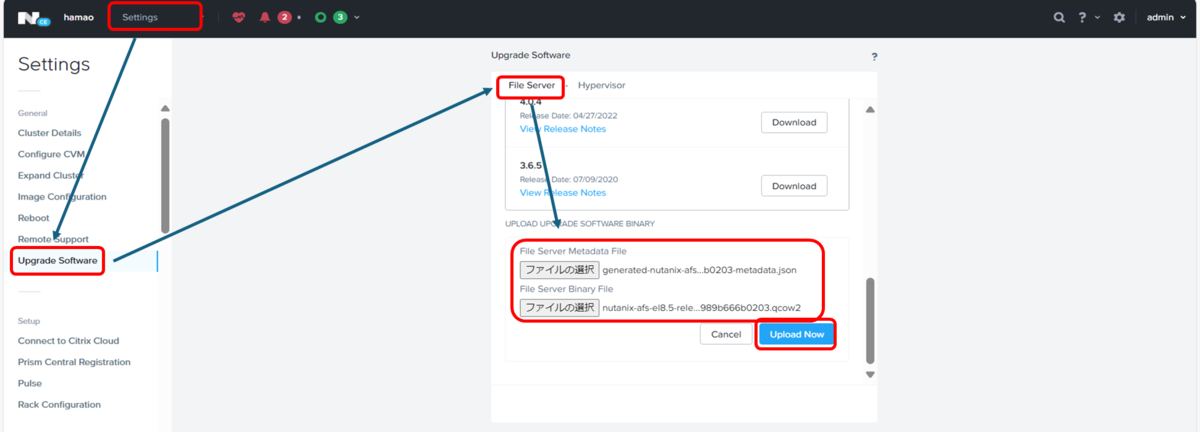Download File Server version 4.0.4
This screenshot has height=432, width=1200.
tap(794, 123)
